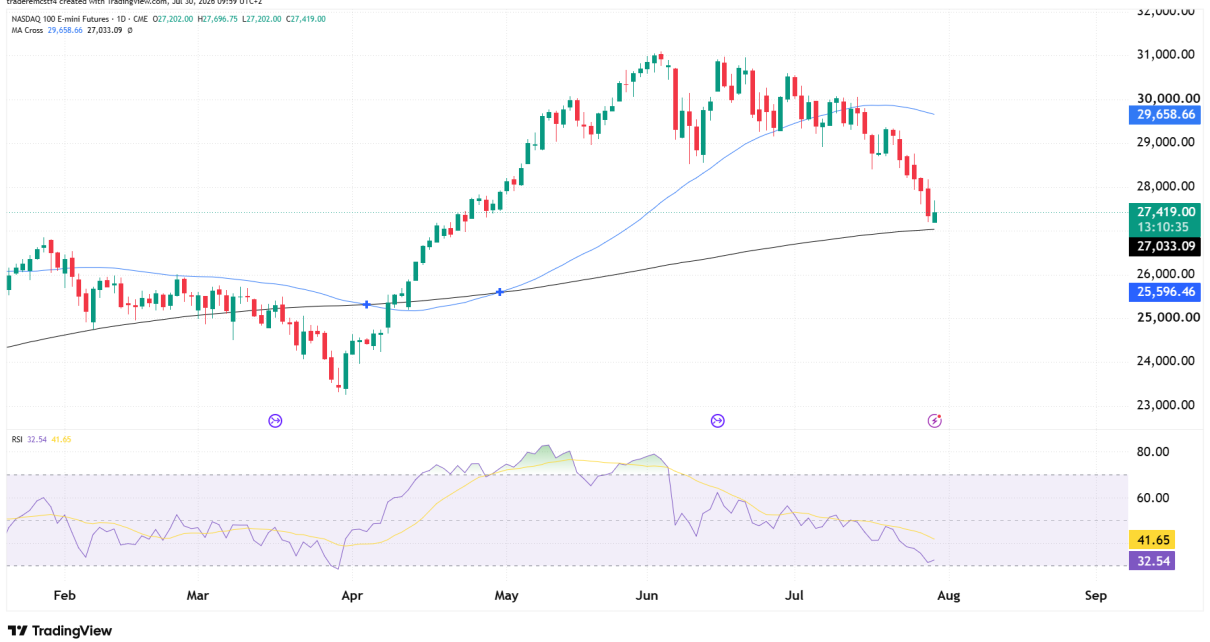This screenshot has height=642, width=1210.
Task: Click the RSI indicator label
Action: click(17, 439)
